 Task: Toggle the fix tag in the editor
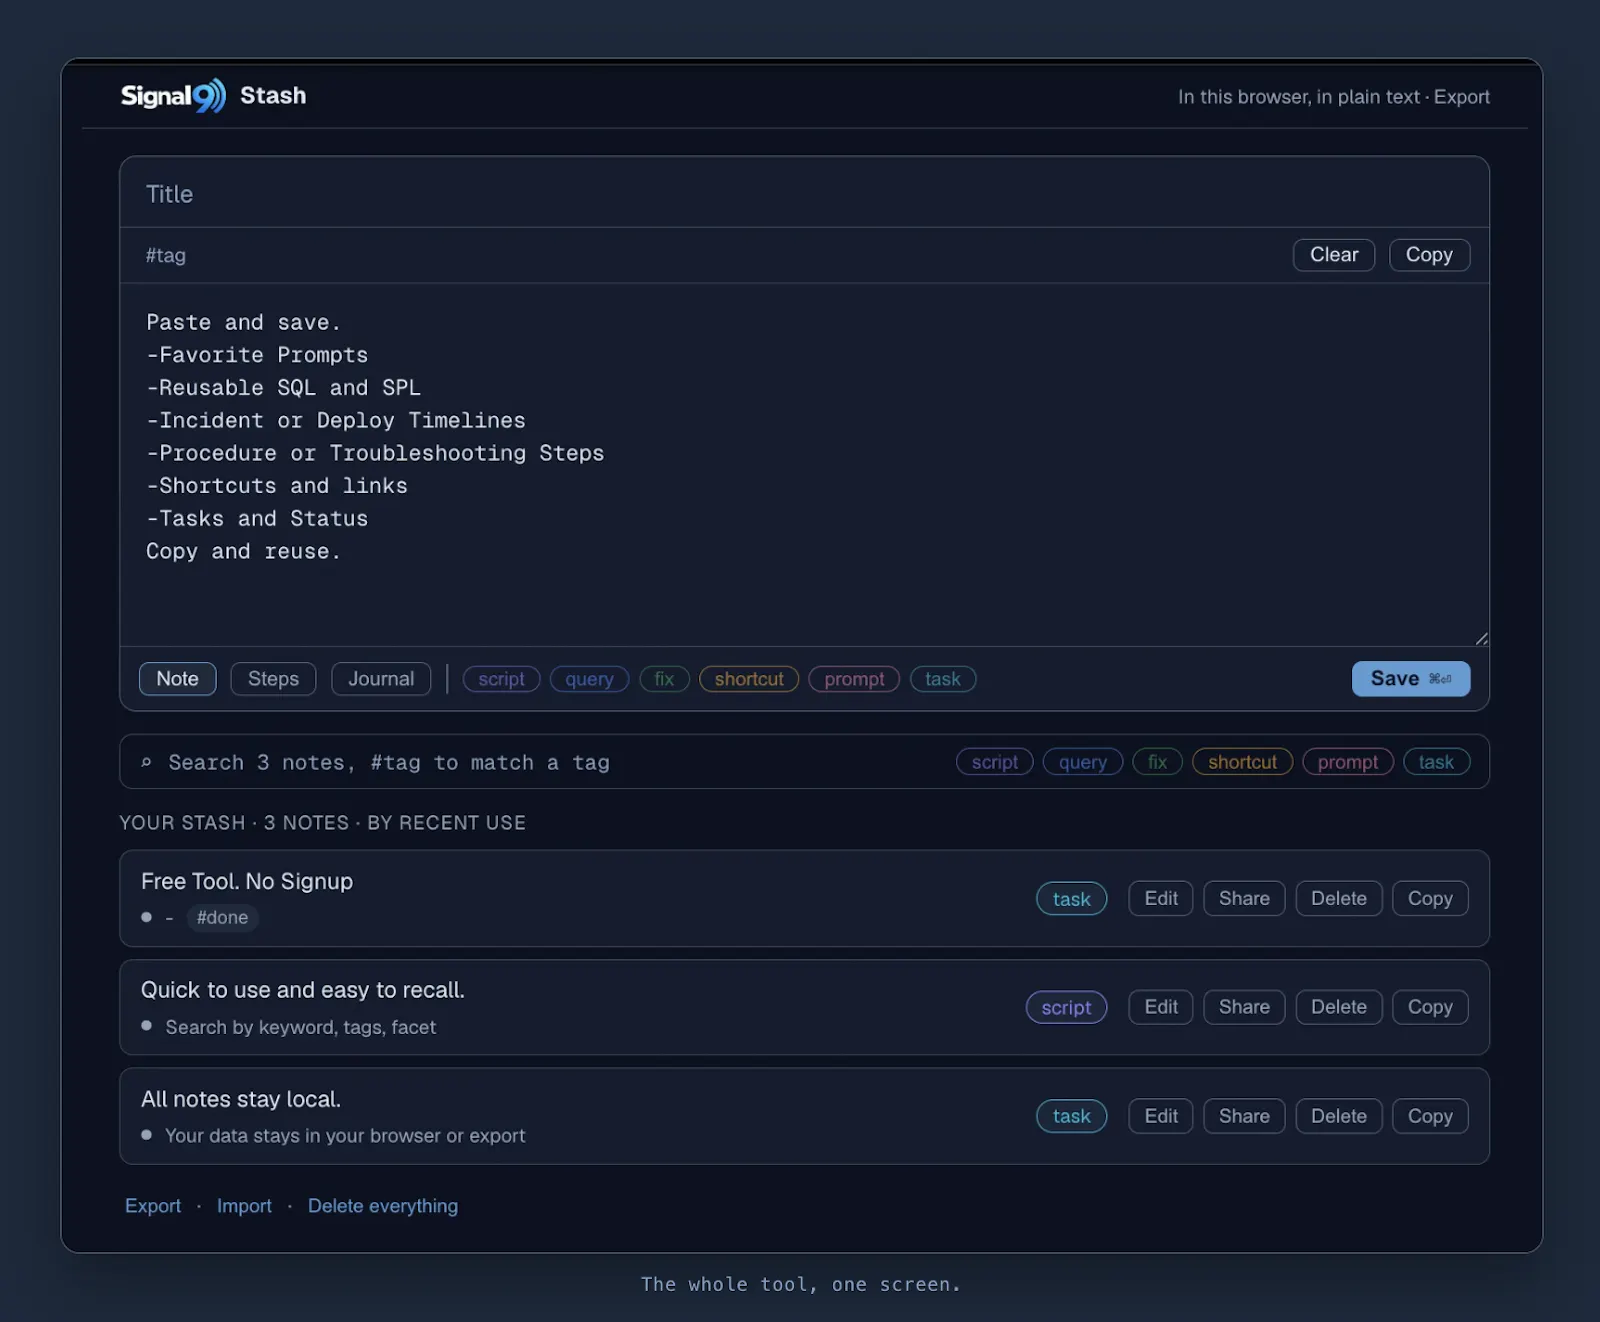(664, 679)
